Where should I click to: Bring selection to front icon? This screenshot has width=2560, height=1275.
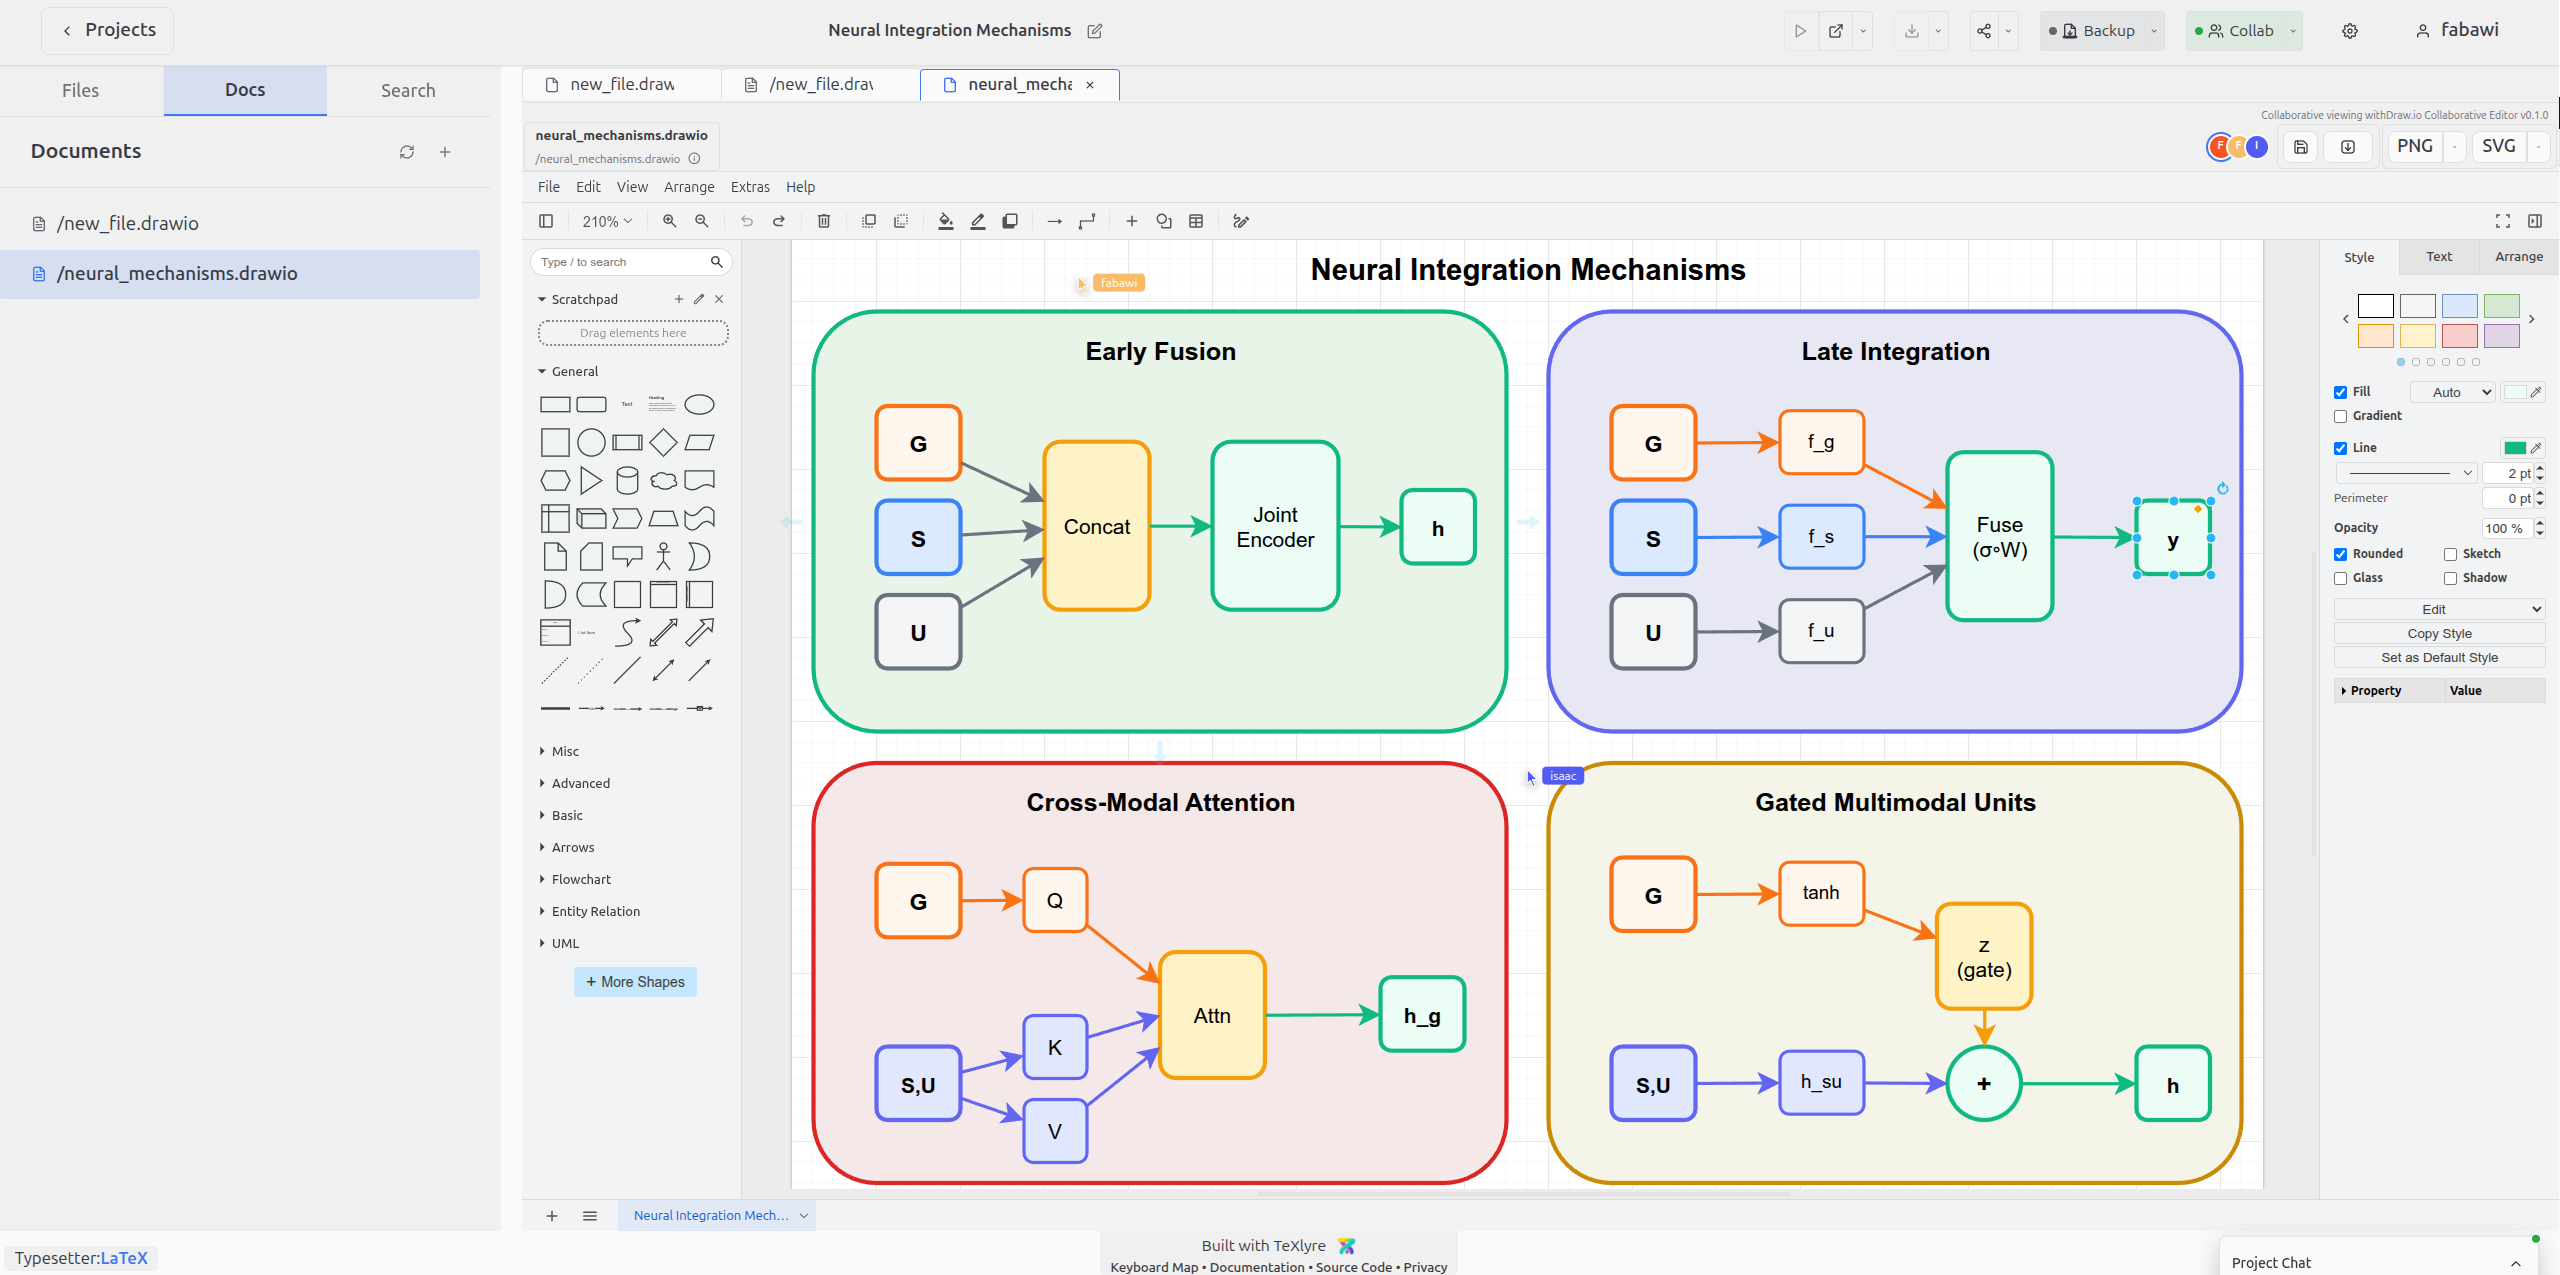pyautogui.click(x=869, y=221)
